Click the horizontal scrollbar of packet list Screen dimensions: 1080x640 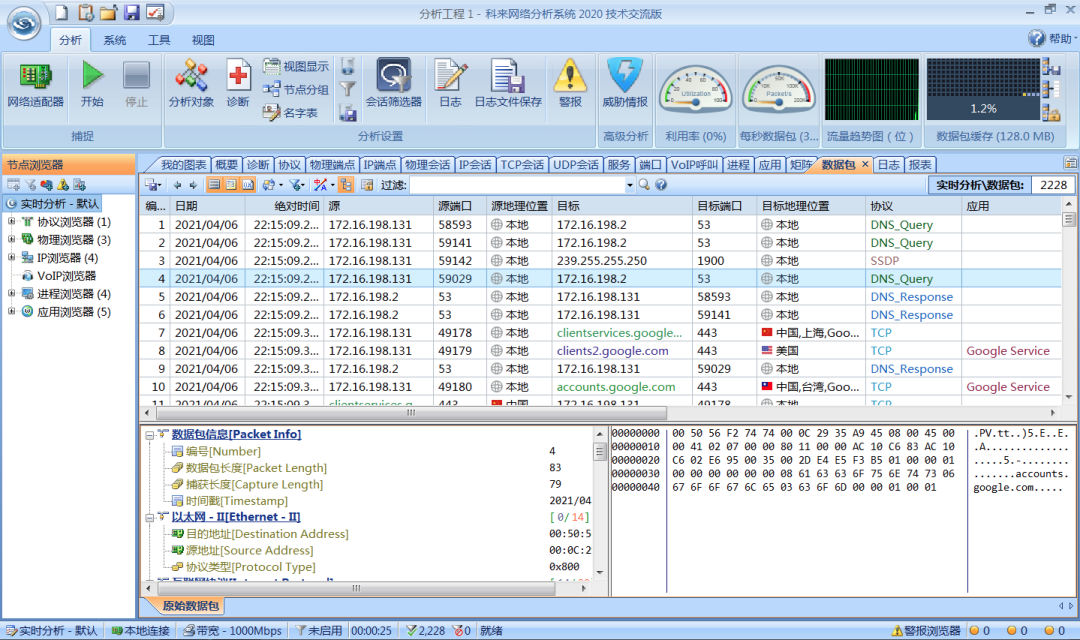(411, 413)
